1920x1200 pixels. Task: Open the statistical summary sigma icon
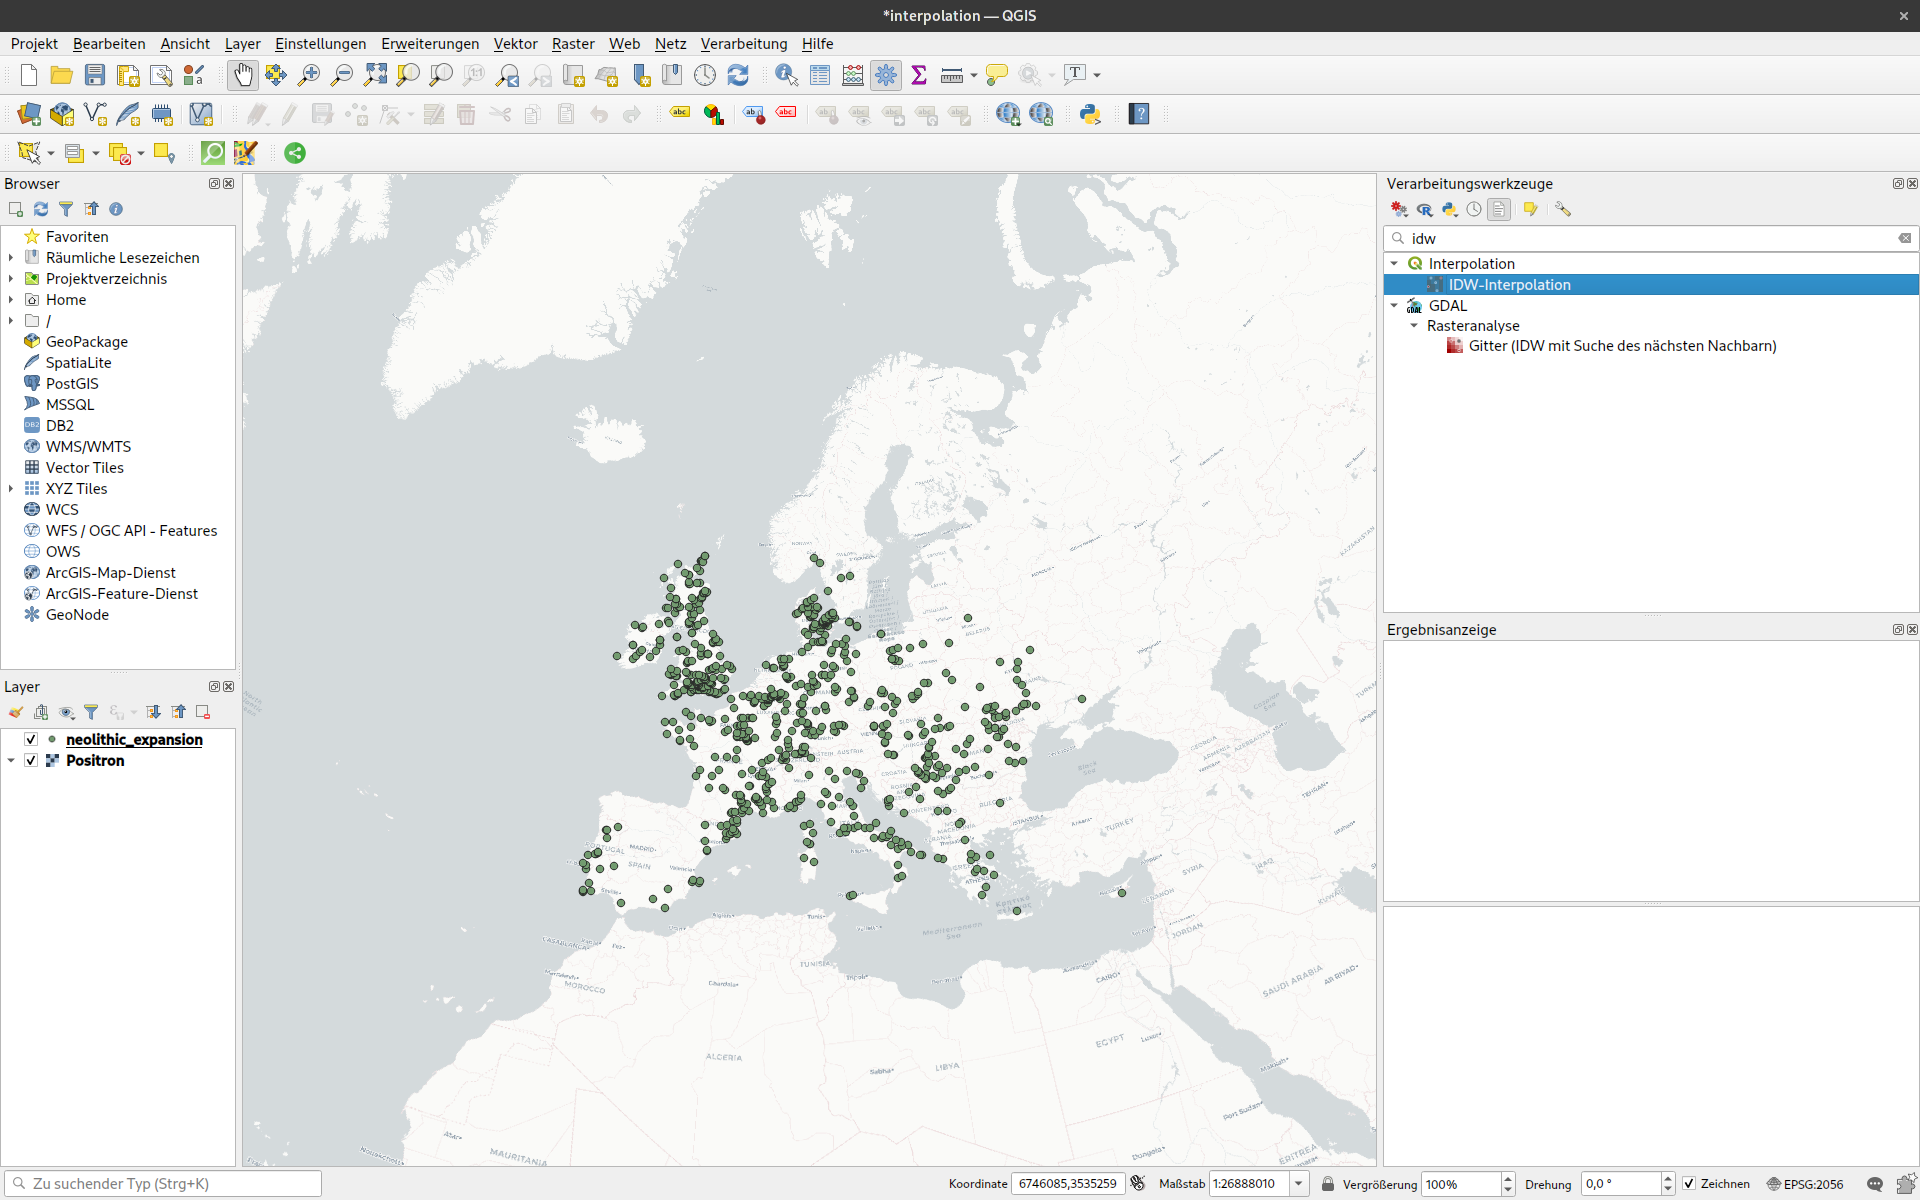[919, 75]
